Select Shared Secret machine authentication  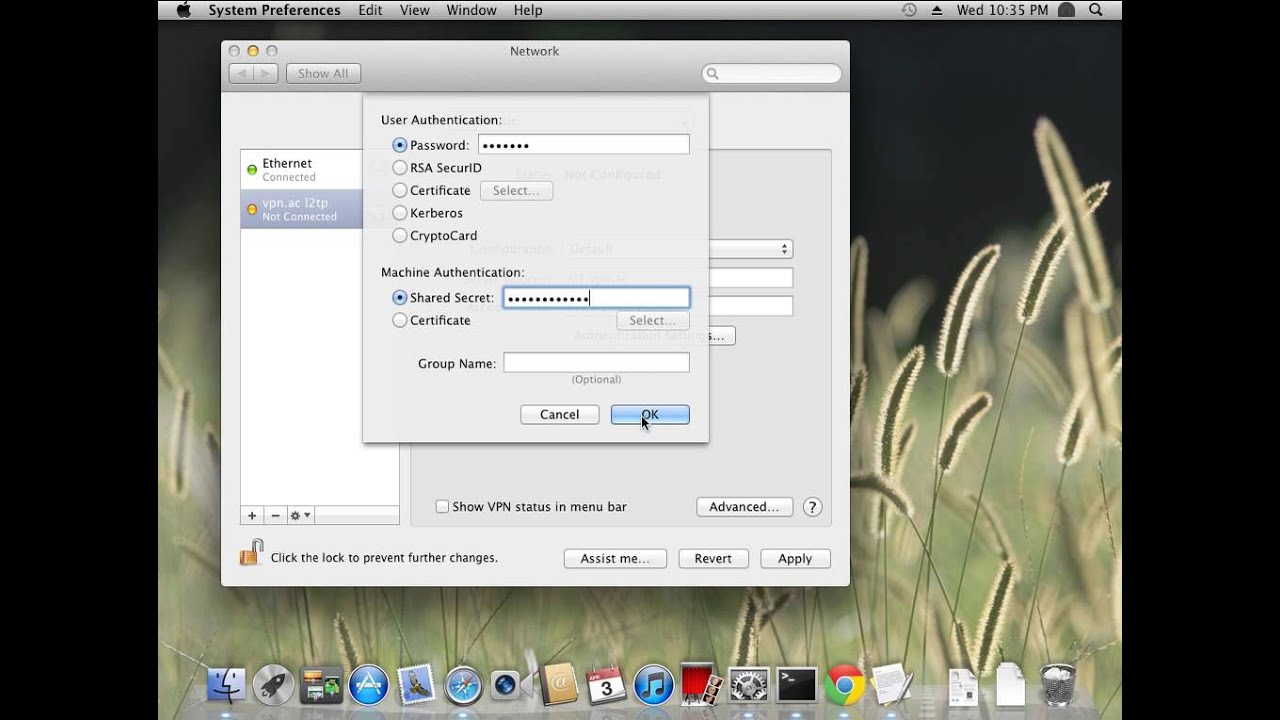[400, 298]
